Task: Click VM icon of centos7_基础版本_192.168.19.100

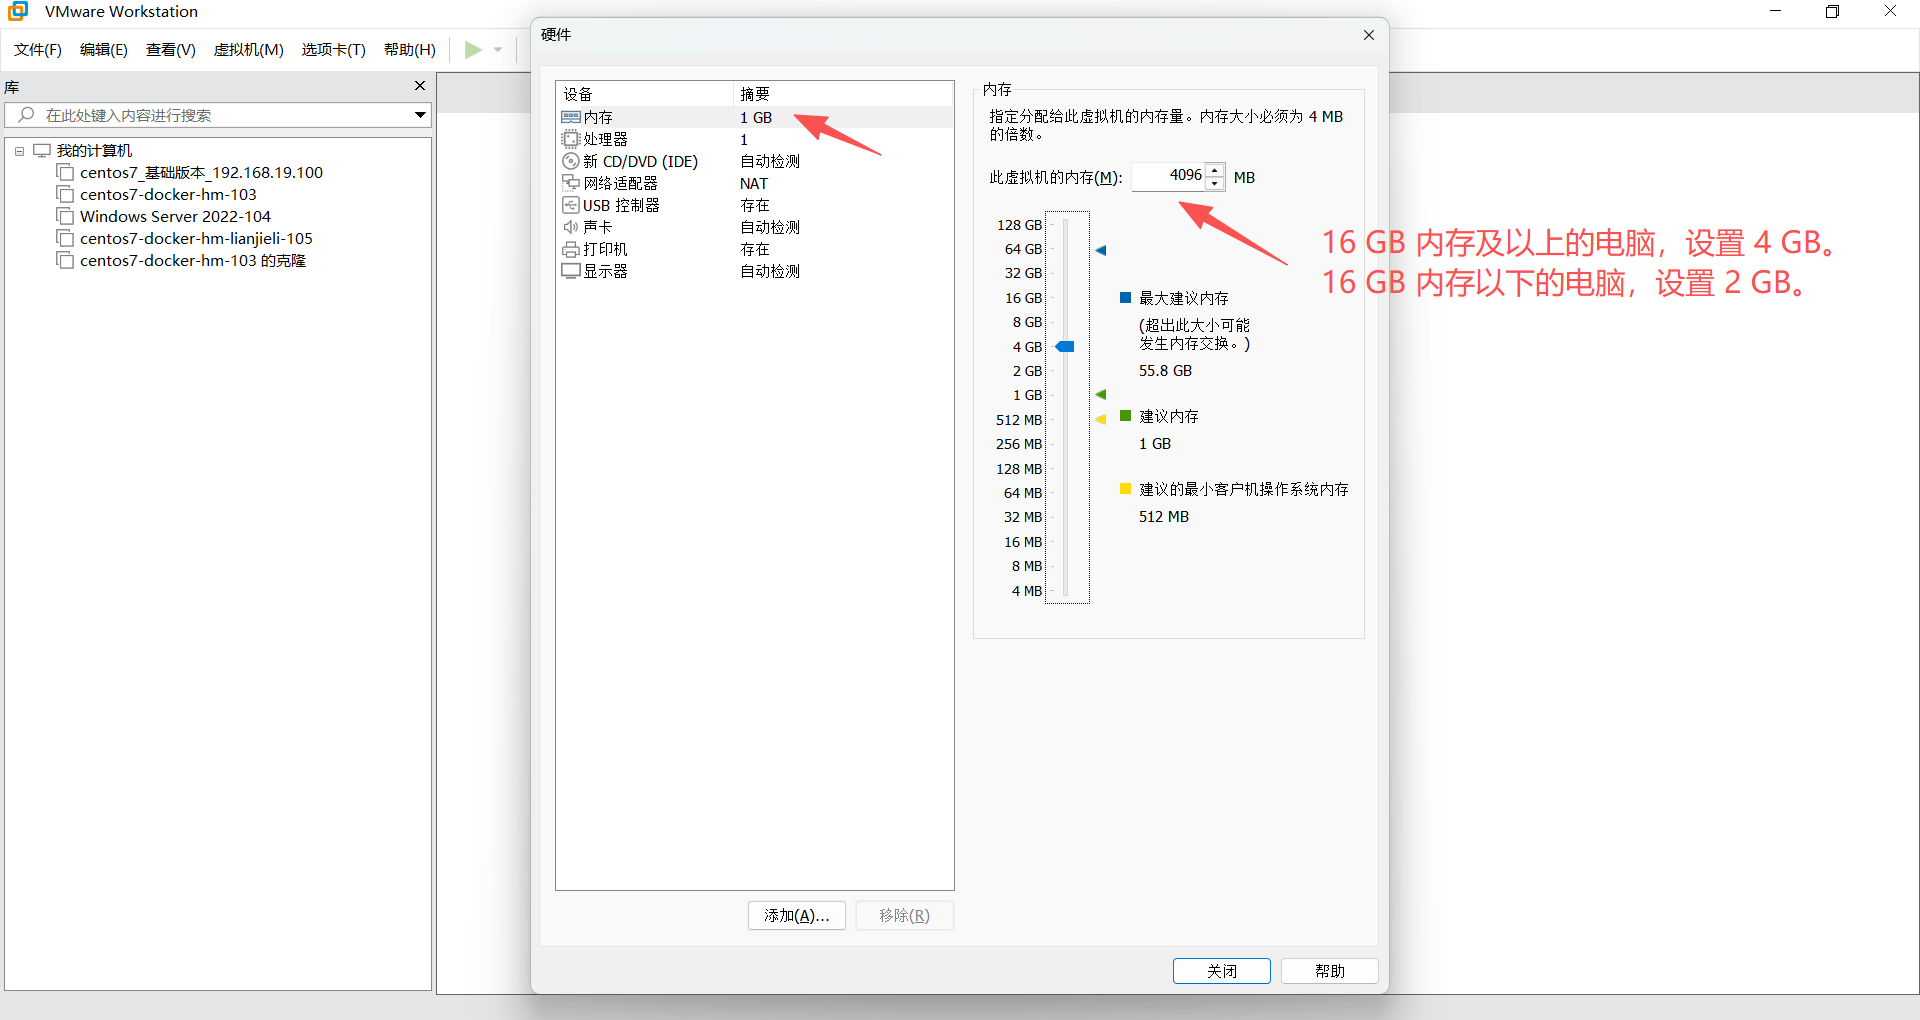Action: (x=65, y=172)
